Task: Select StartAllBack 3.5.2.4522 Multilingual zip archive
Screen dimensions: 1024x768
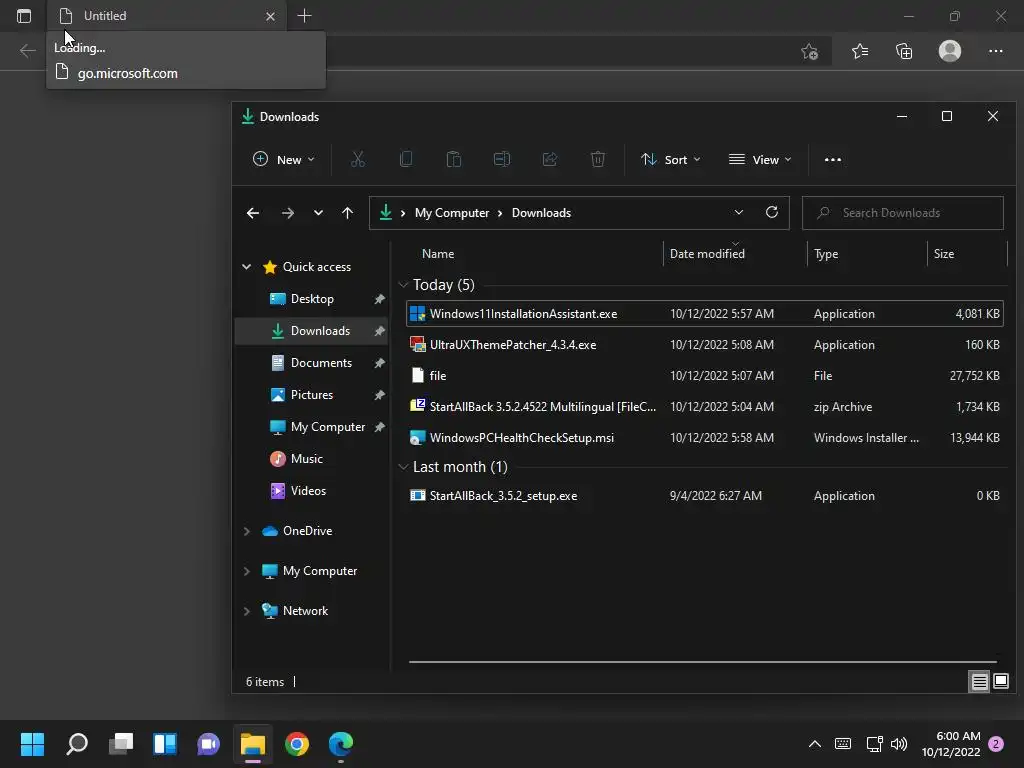Action: click(705, 407)
